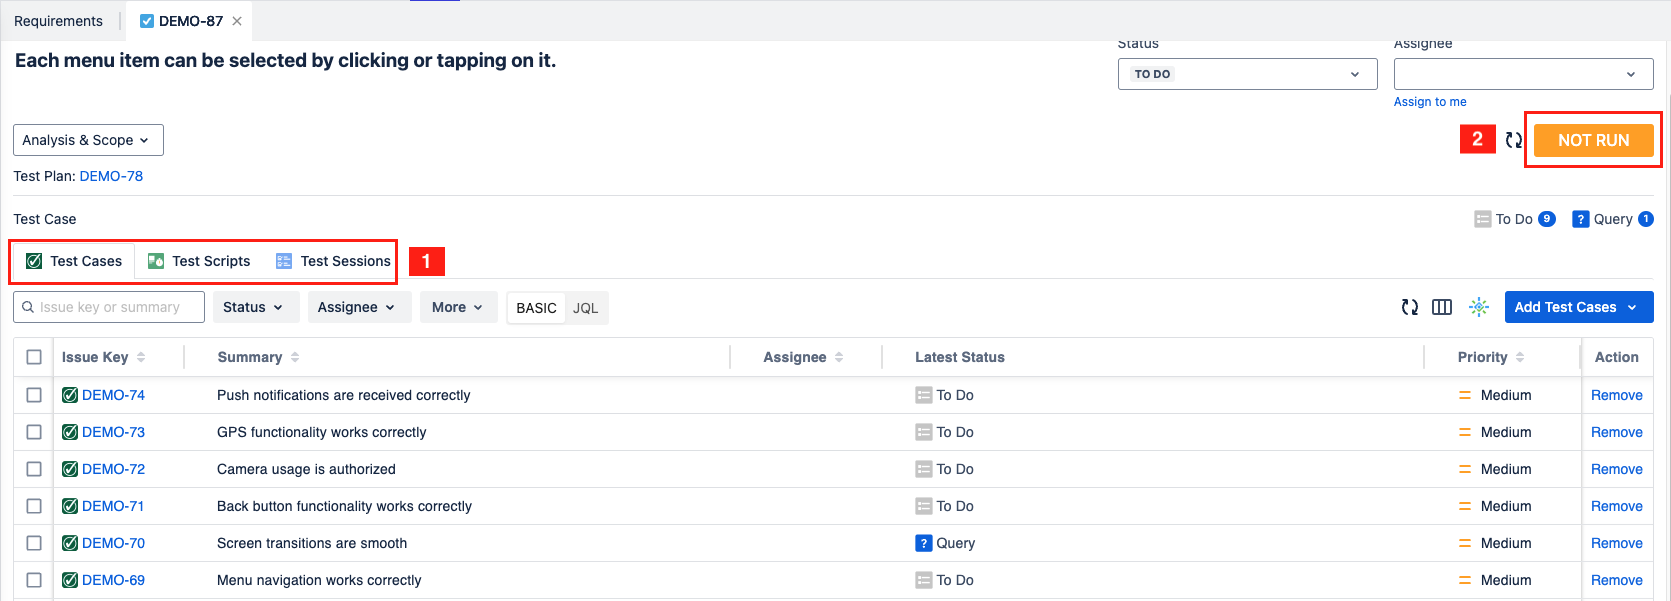Toggle the select-all checkbox in the header
The width and height of the screenshot is (1671, 601).
click(x=34, y=357)
